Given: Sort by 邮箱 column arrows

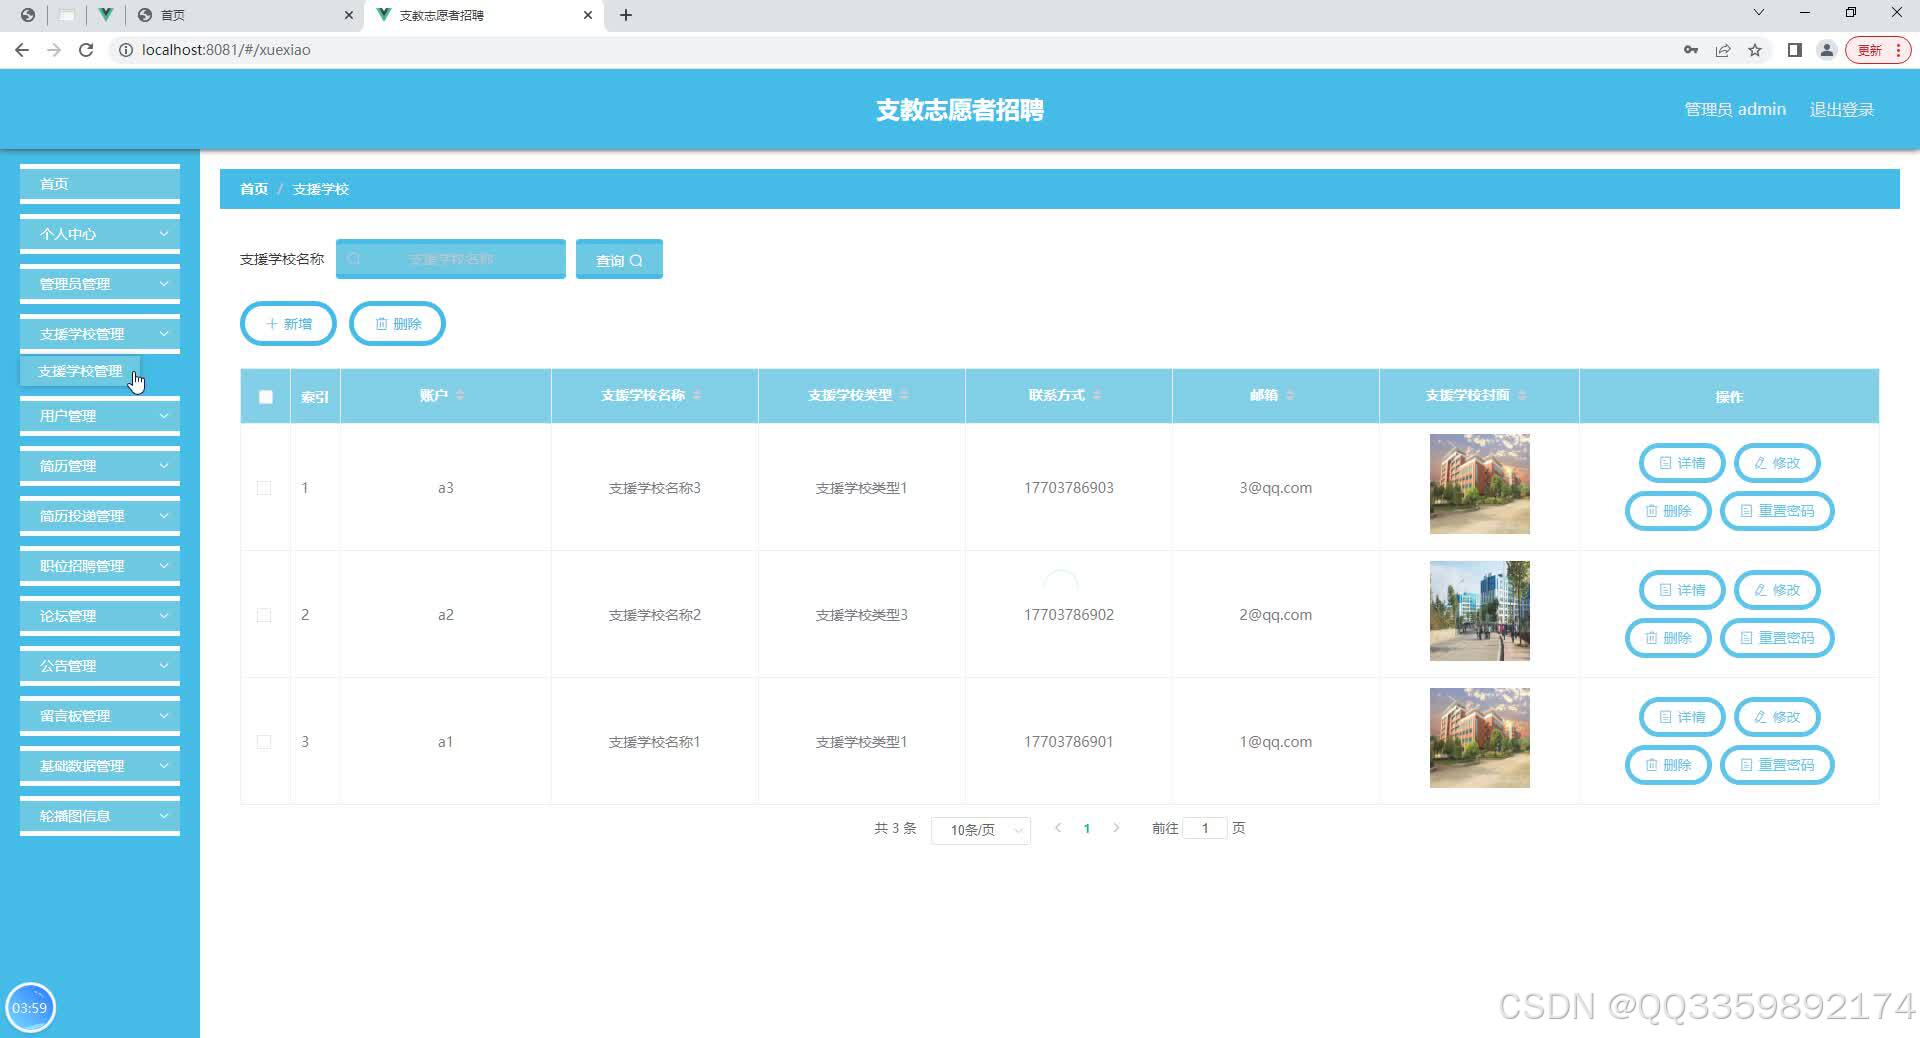Looking at the screenshot, I should pos(1290,396).
